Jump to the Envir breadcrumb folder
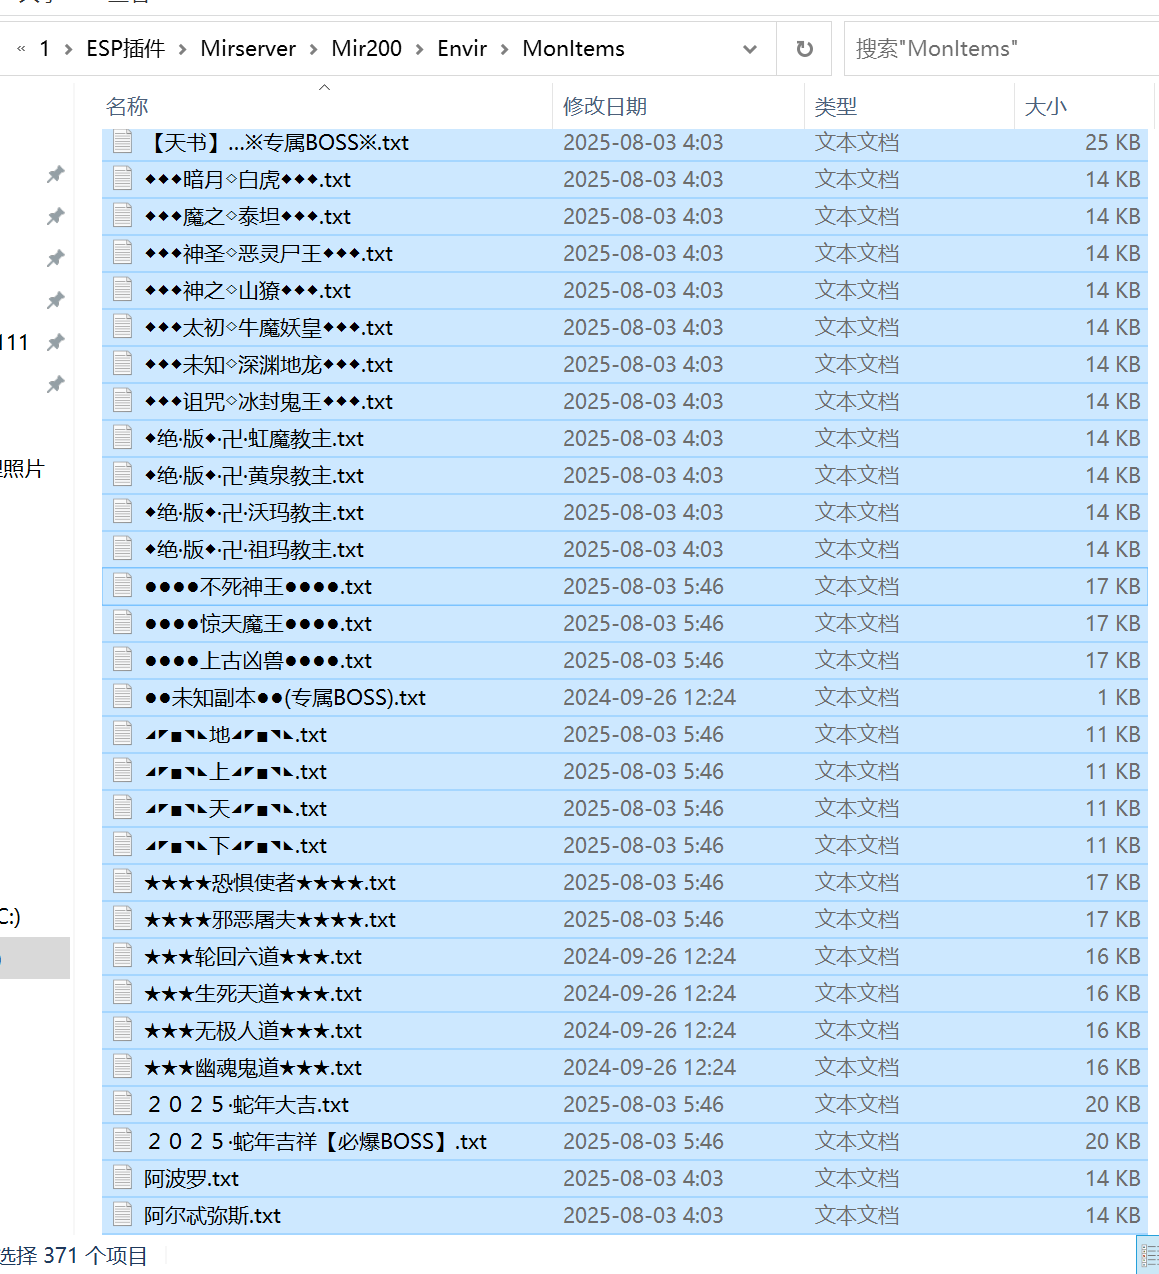1159x1274 pixels. click(462, 49)
